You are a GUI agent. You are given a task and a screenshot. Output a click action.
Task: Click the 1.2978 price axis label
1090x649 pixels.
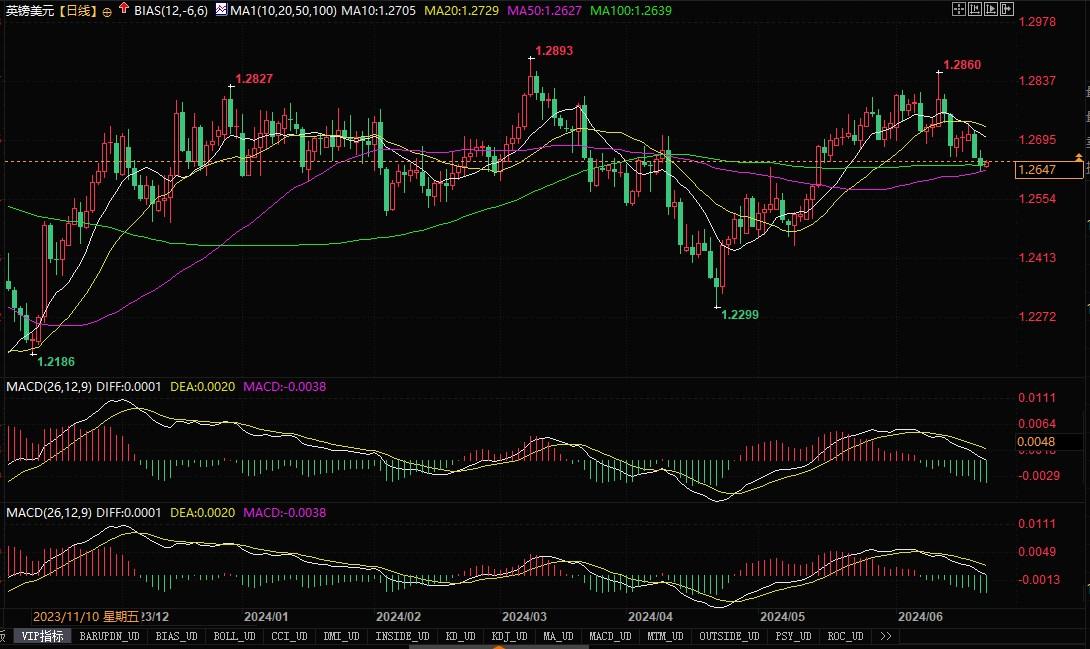point(1036,22)
